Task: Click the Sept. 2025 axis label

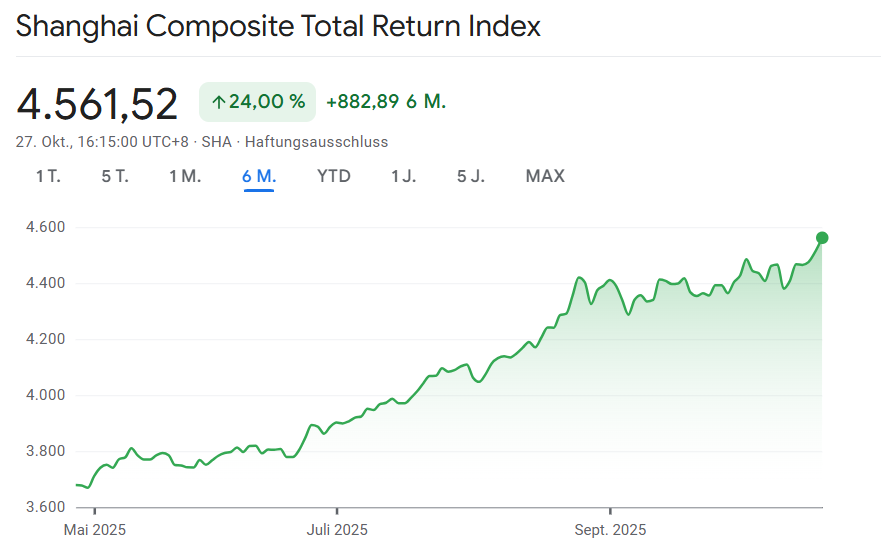Action: [x=610, y=529]
